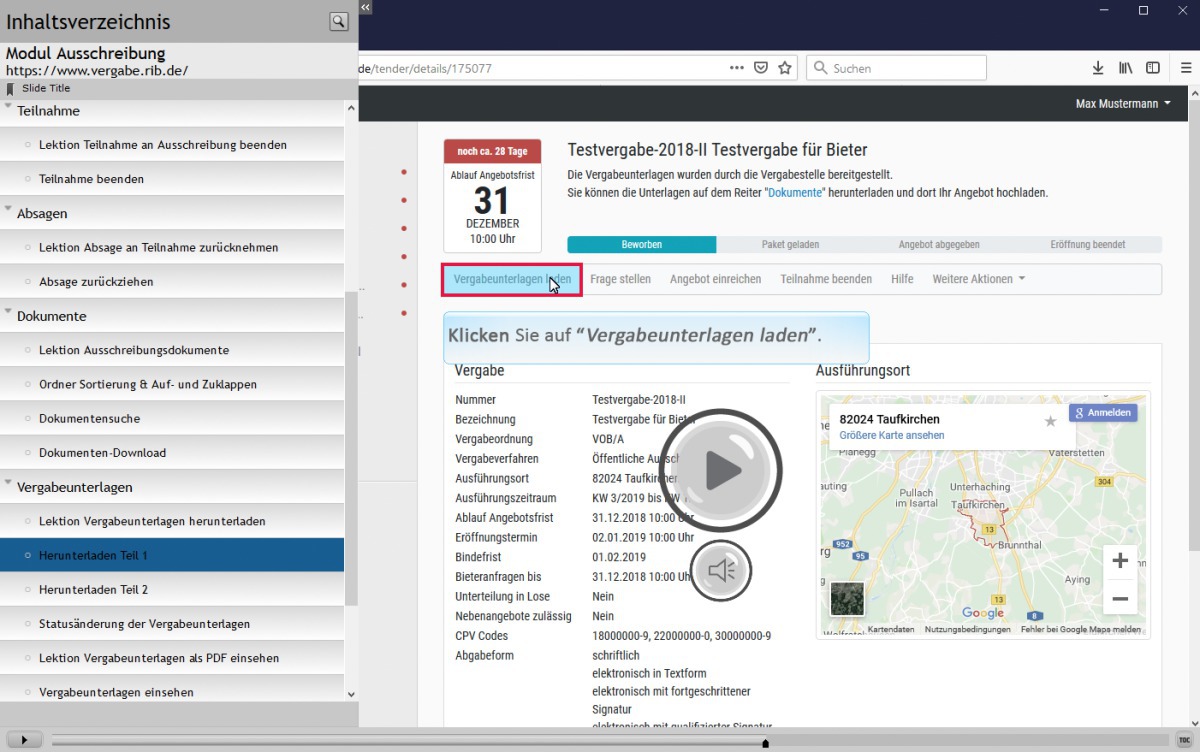Toggle the TOC button in player bar
This screenshot has height=752, width=1200.
pyautogui.click(x=1183, y=740)
